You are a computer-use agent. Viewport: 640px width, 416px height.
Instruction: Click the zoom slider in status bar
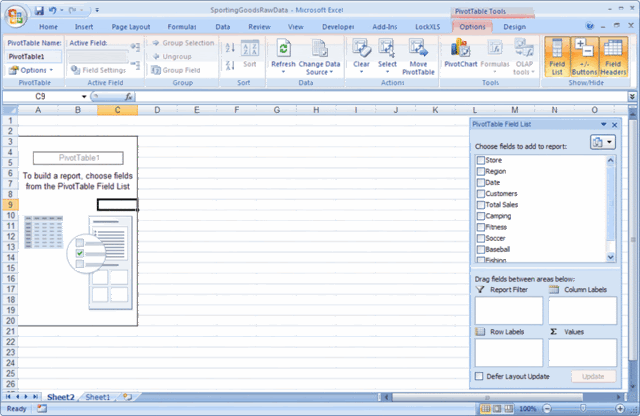(x=583, y=408)
